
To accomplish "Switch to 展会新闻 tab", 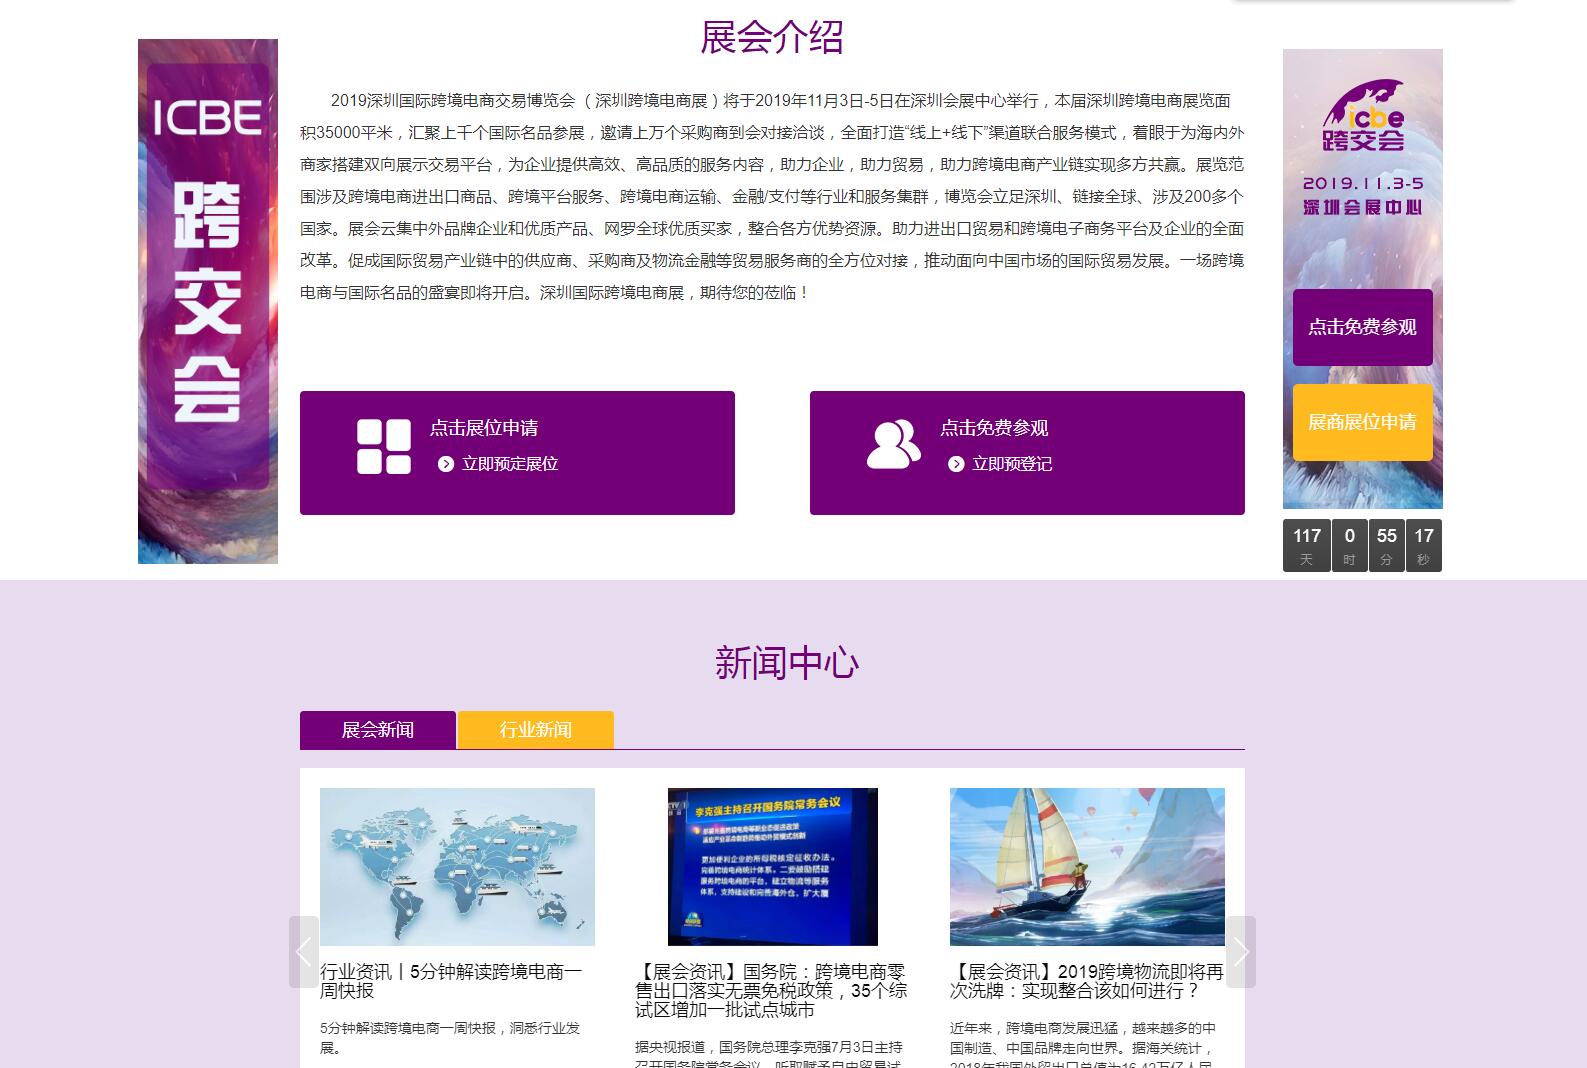I will pos(378,730).
